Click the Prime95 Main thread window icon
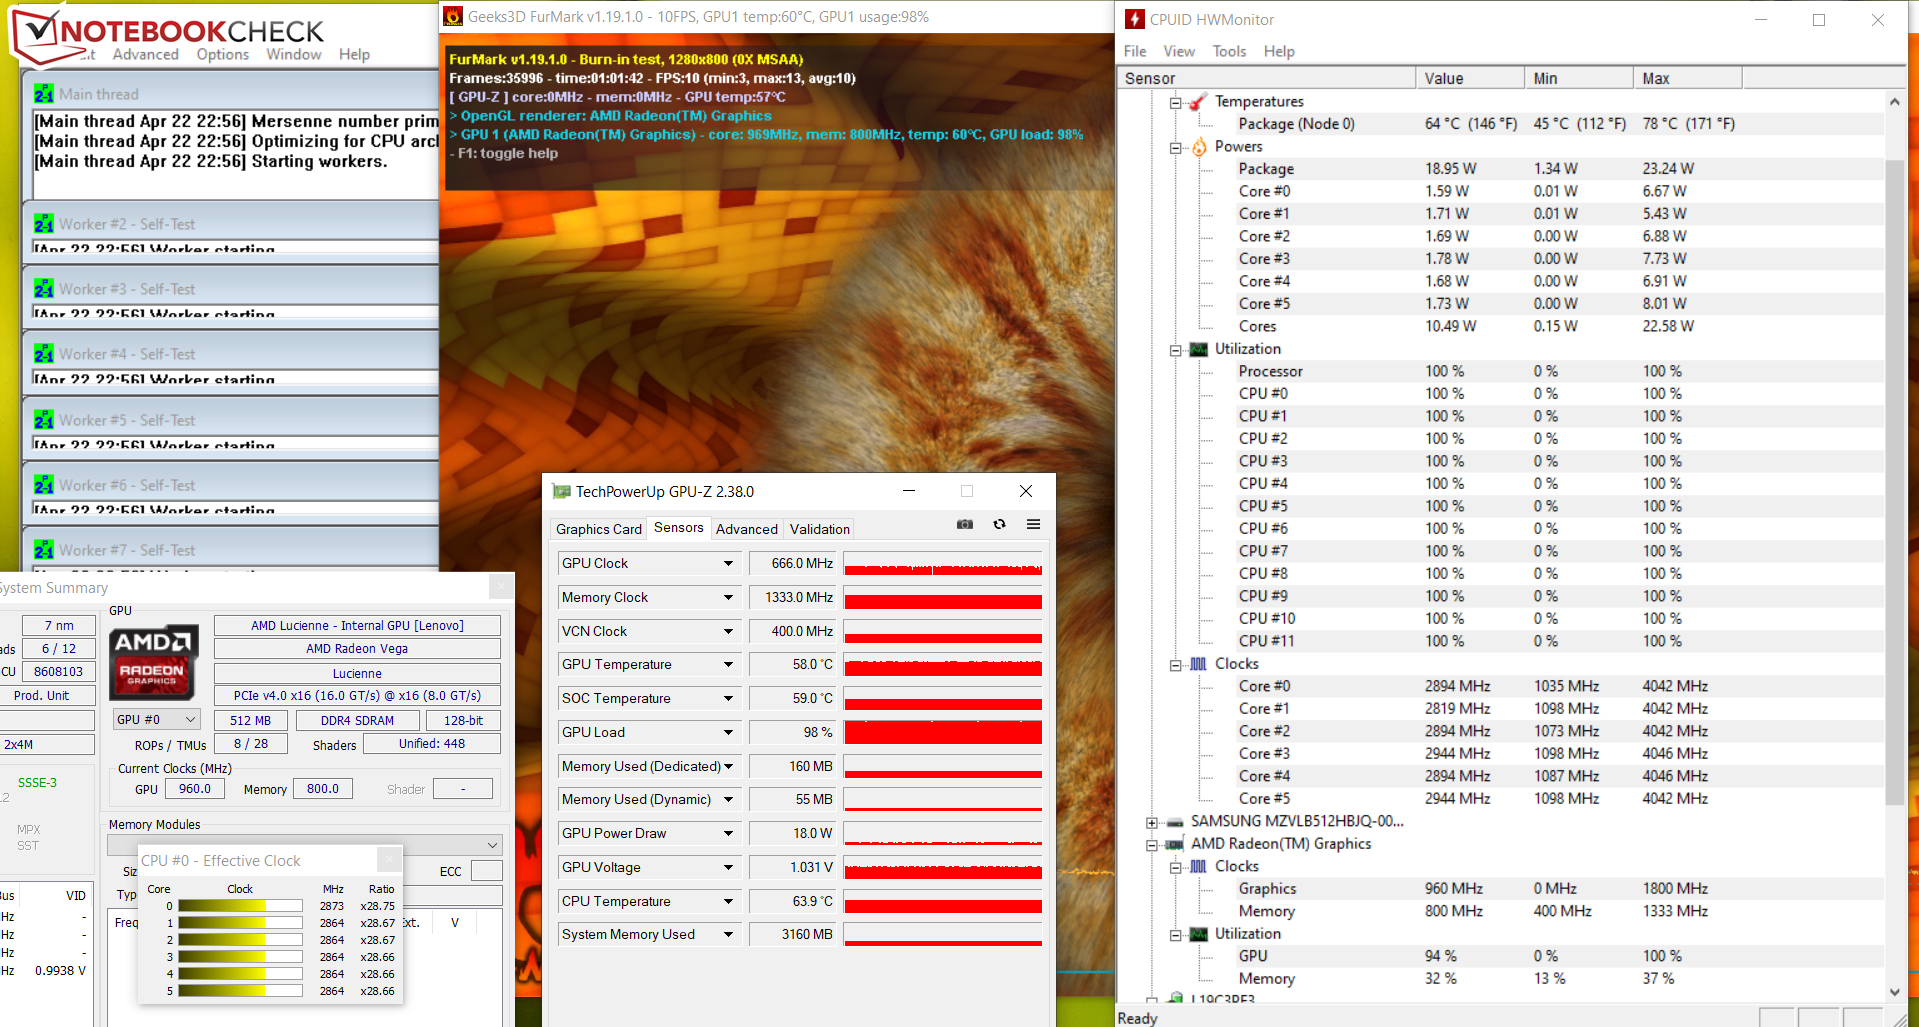Screen dimensions: 1919x1027 click(44, 94)
